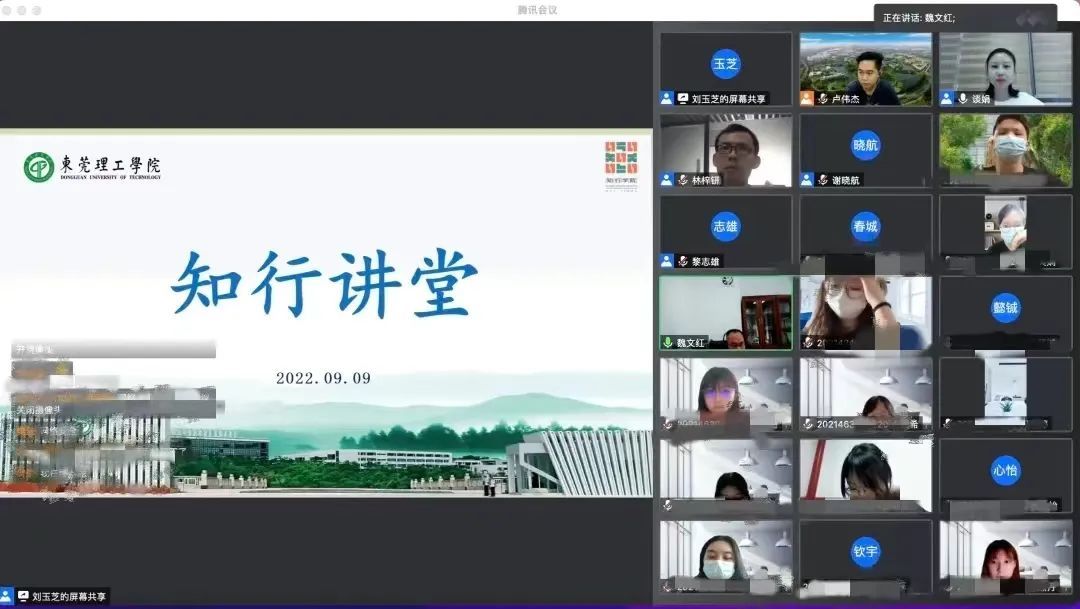Select the 心怡 avatar circle
Image resolution: width=1080 pixels, height=609 pixels.
(1005, 471)
